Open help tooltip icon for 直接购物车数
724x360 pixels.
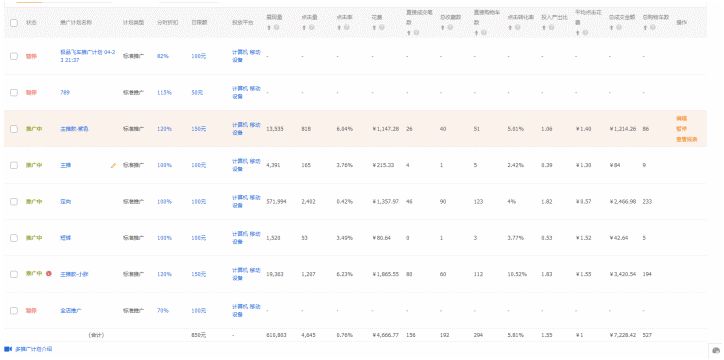click(483, 33)
